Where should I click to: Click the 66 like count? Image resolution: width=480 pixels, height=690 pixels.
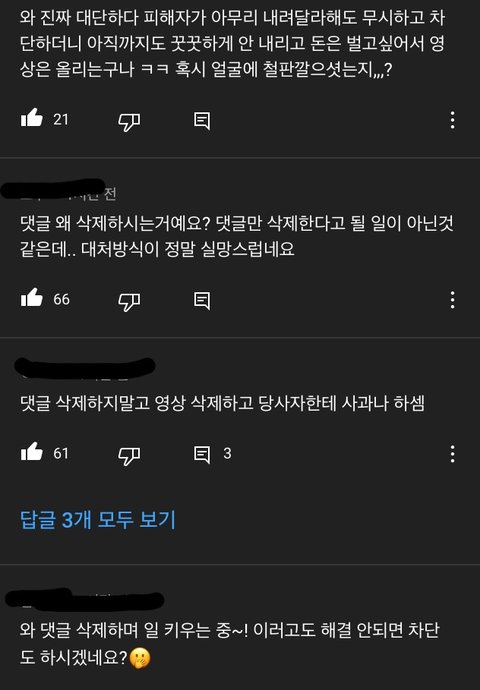pyautogui.click(x=61, y=299)
